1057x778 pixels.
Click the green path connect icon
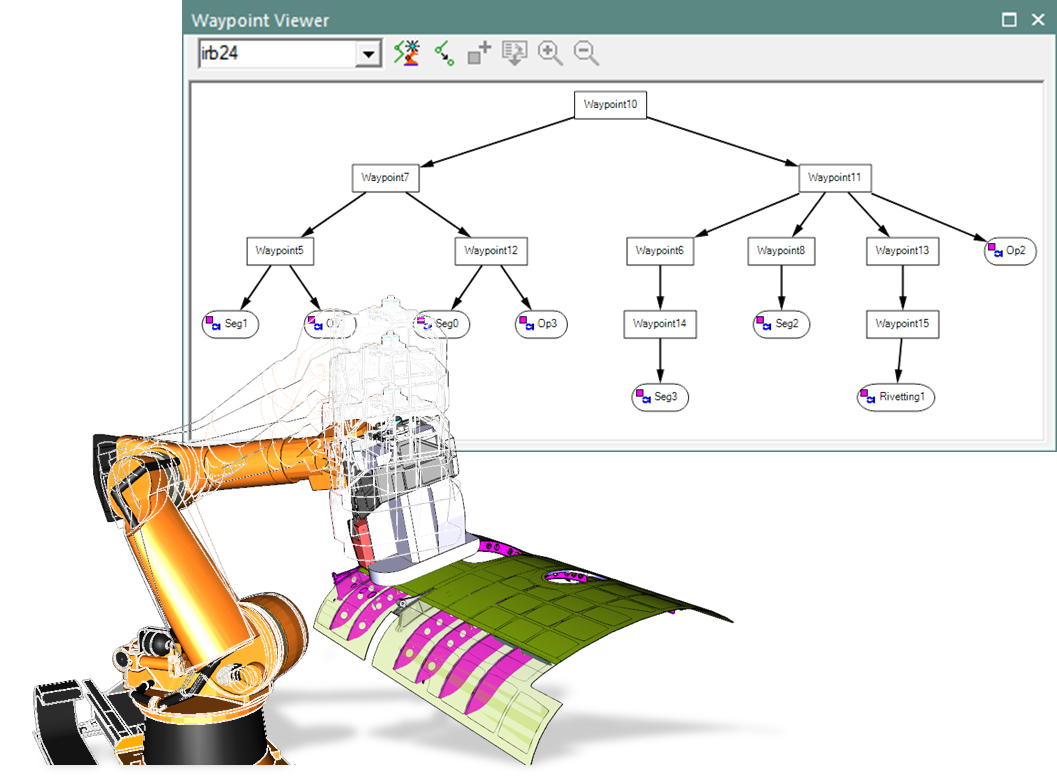point(444,53)
